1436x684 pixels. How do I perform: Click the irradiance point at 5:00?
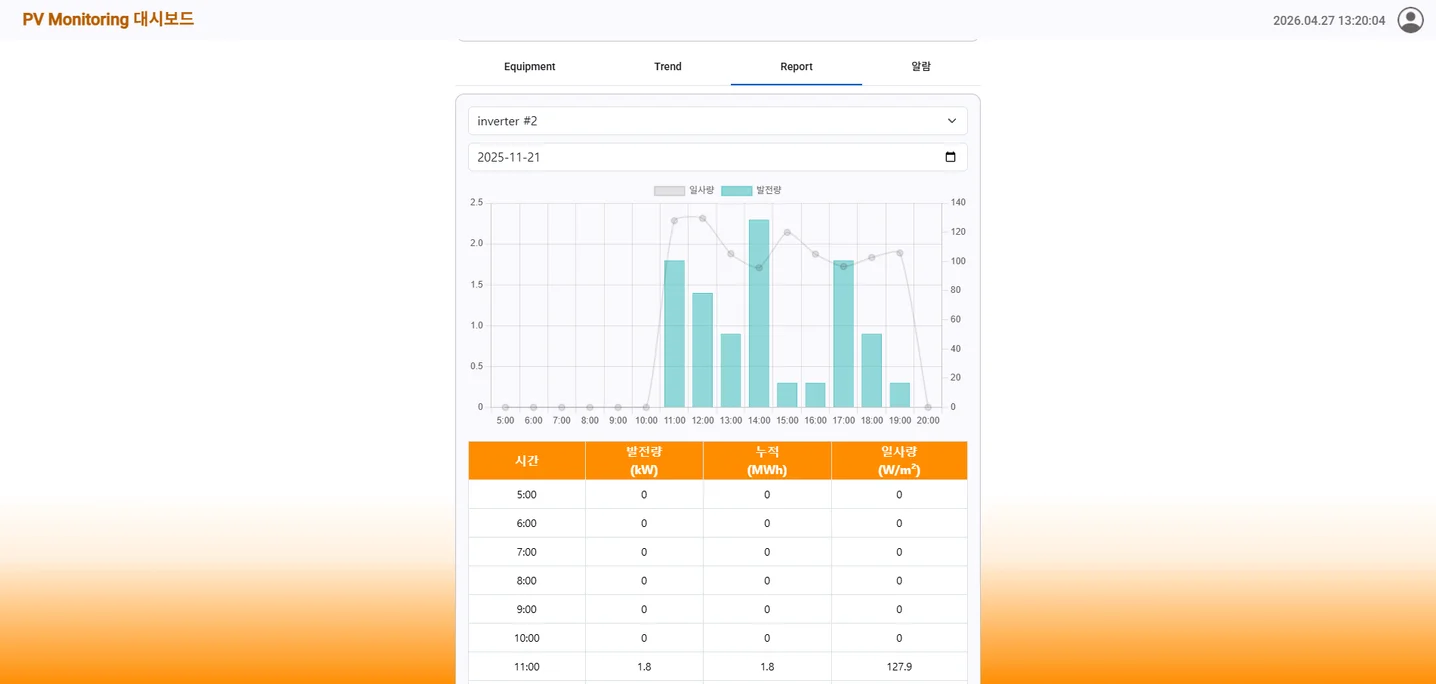505,407
